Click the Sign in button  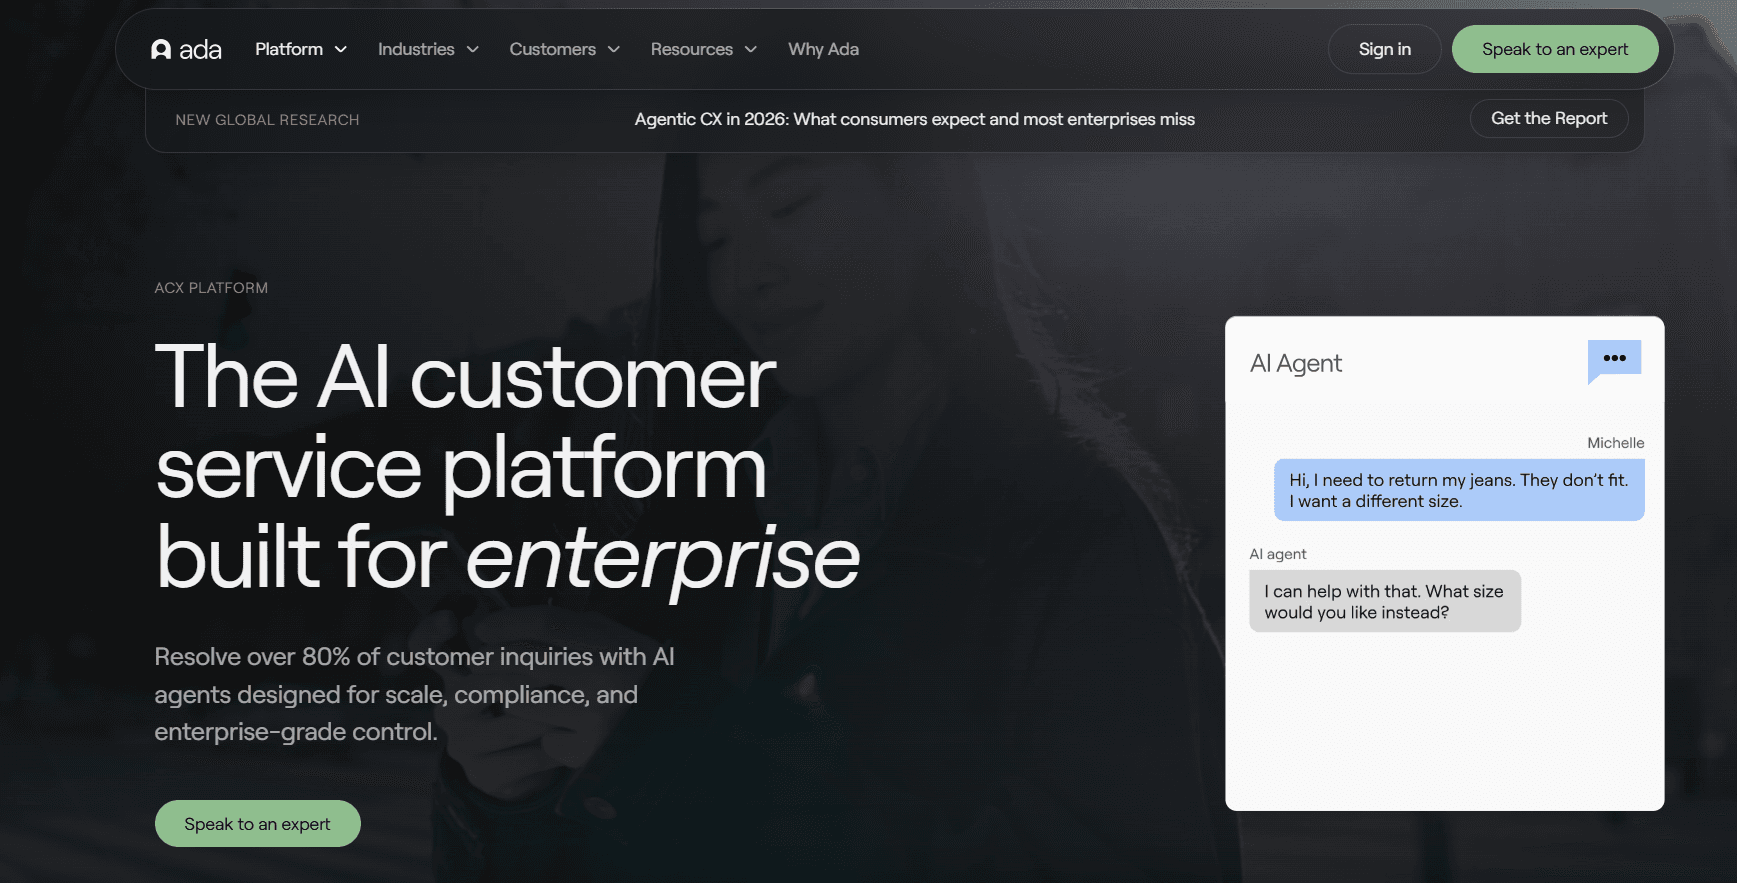pyautogui.click(x=1384, y=49)
